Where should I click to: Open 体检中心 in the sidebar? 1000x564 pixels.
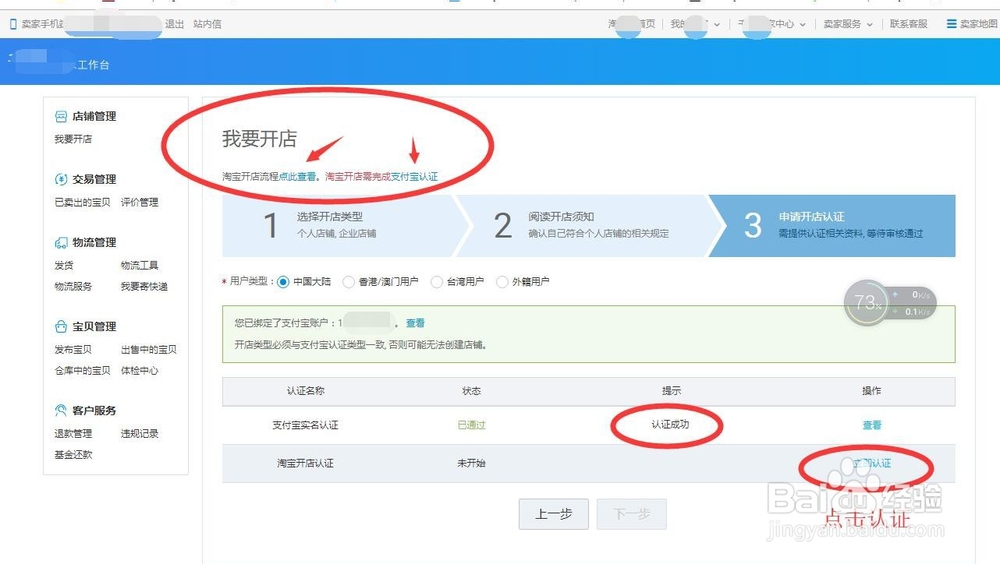tap(140, 371)
